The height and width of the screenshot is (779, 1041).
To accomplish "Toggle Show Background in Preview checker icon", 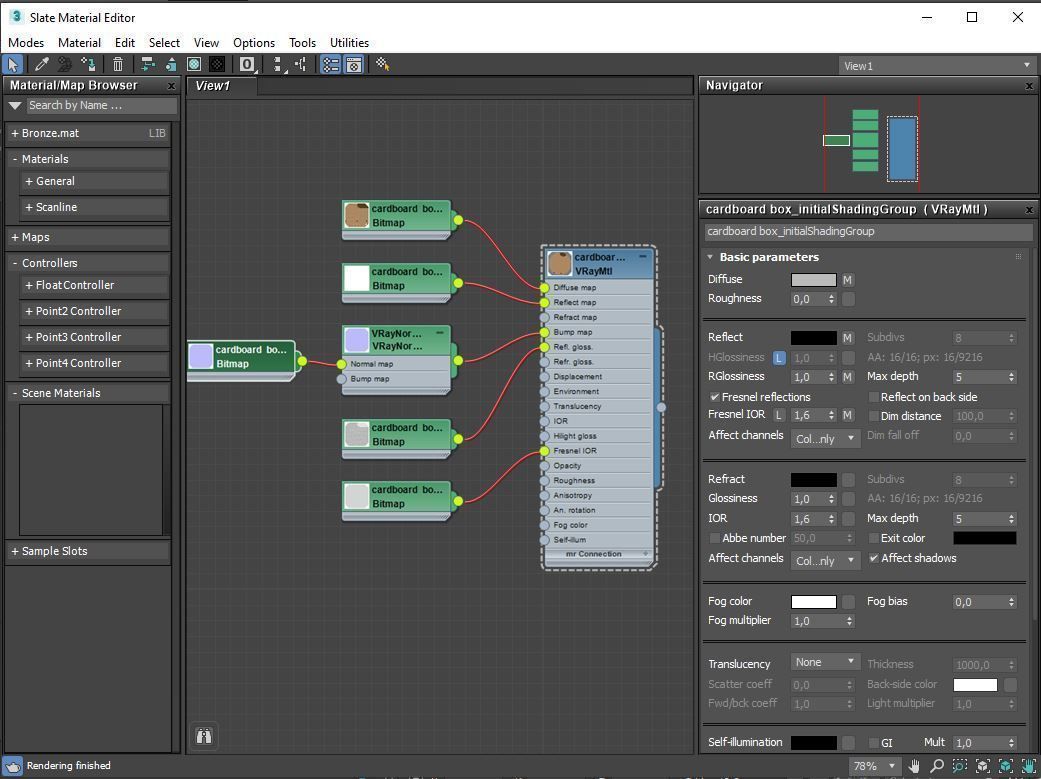I will click(217, 64).
